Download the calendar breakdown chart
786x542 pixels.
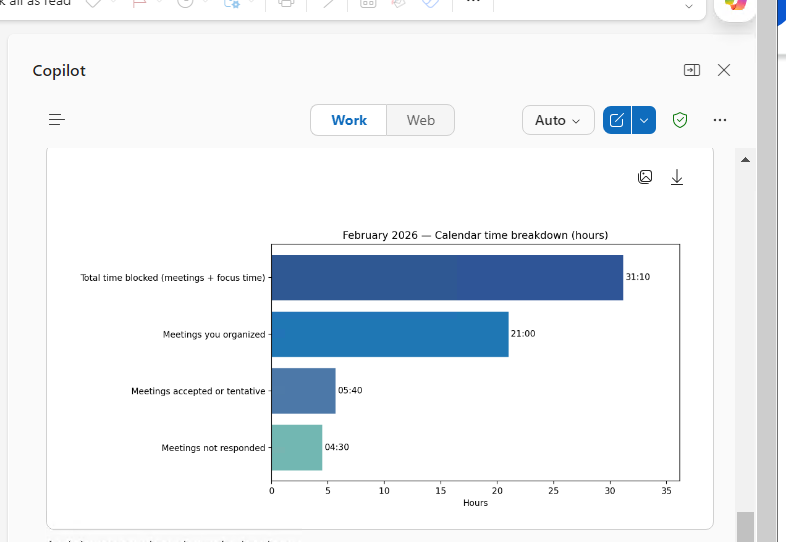click(677, 177)
